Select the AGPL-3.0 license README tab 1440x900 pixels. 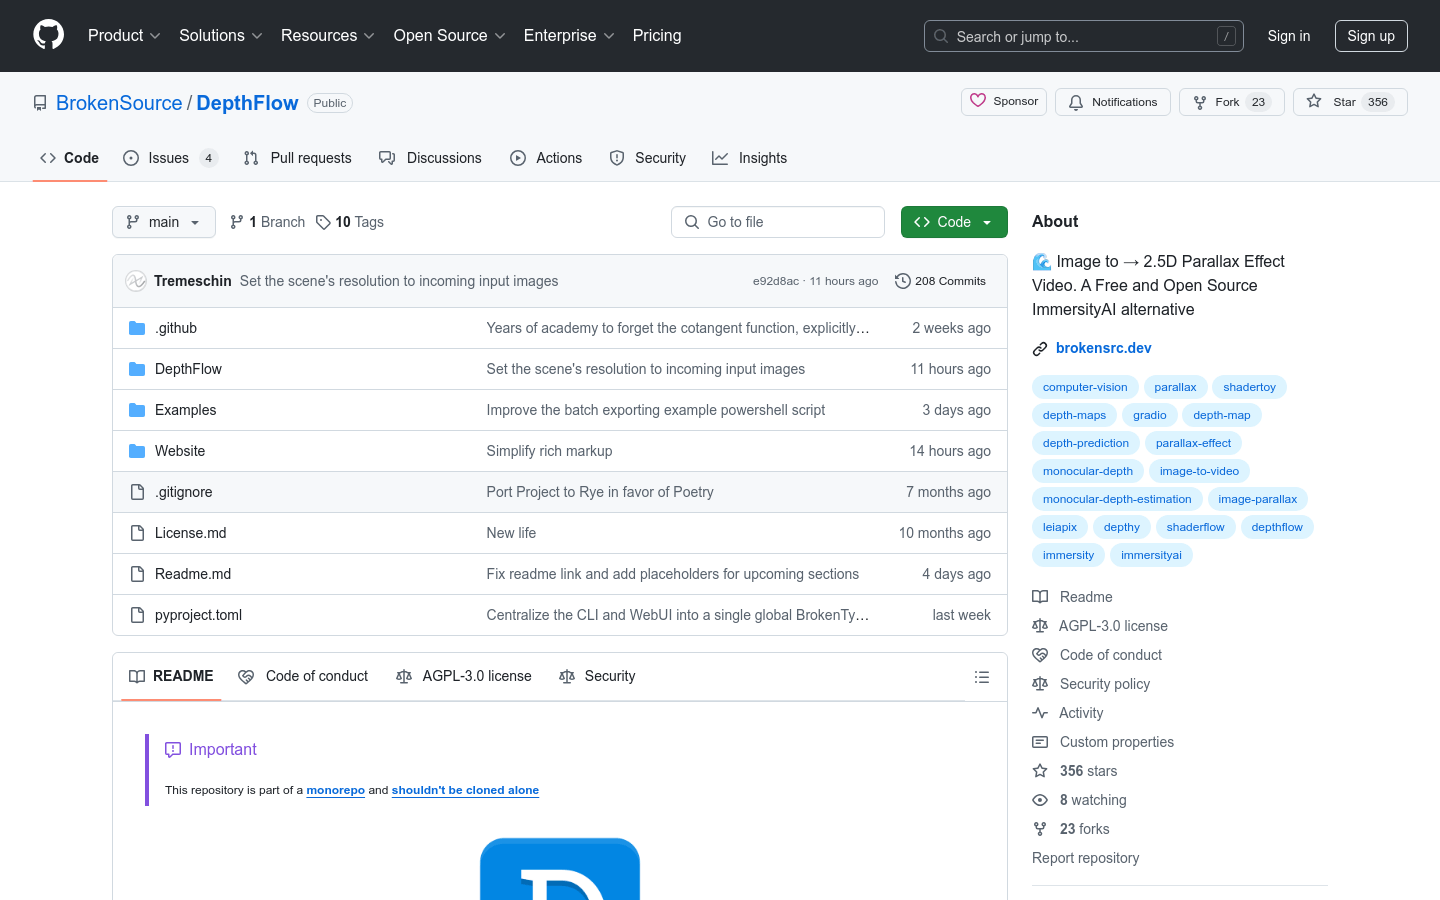coord(464,677)
